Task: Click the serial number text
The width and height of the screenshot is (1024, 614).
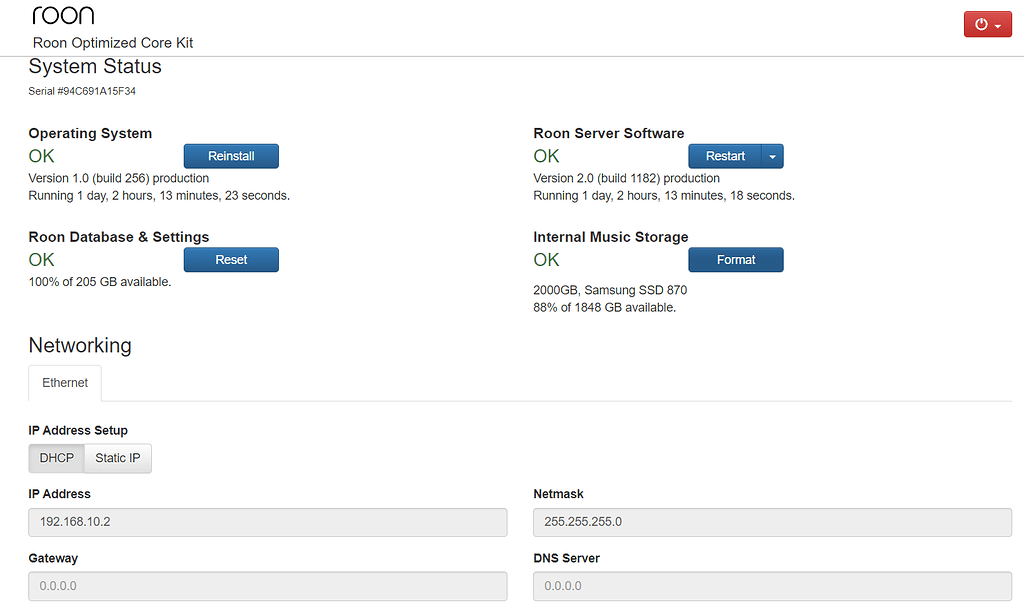Action: tap(83, 90)
